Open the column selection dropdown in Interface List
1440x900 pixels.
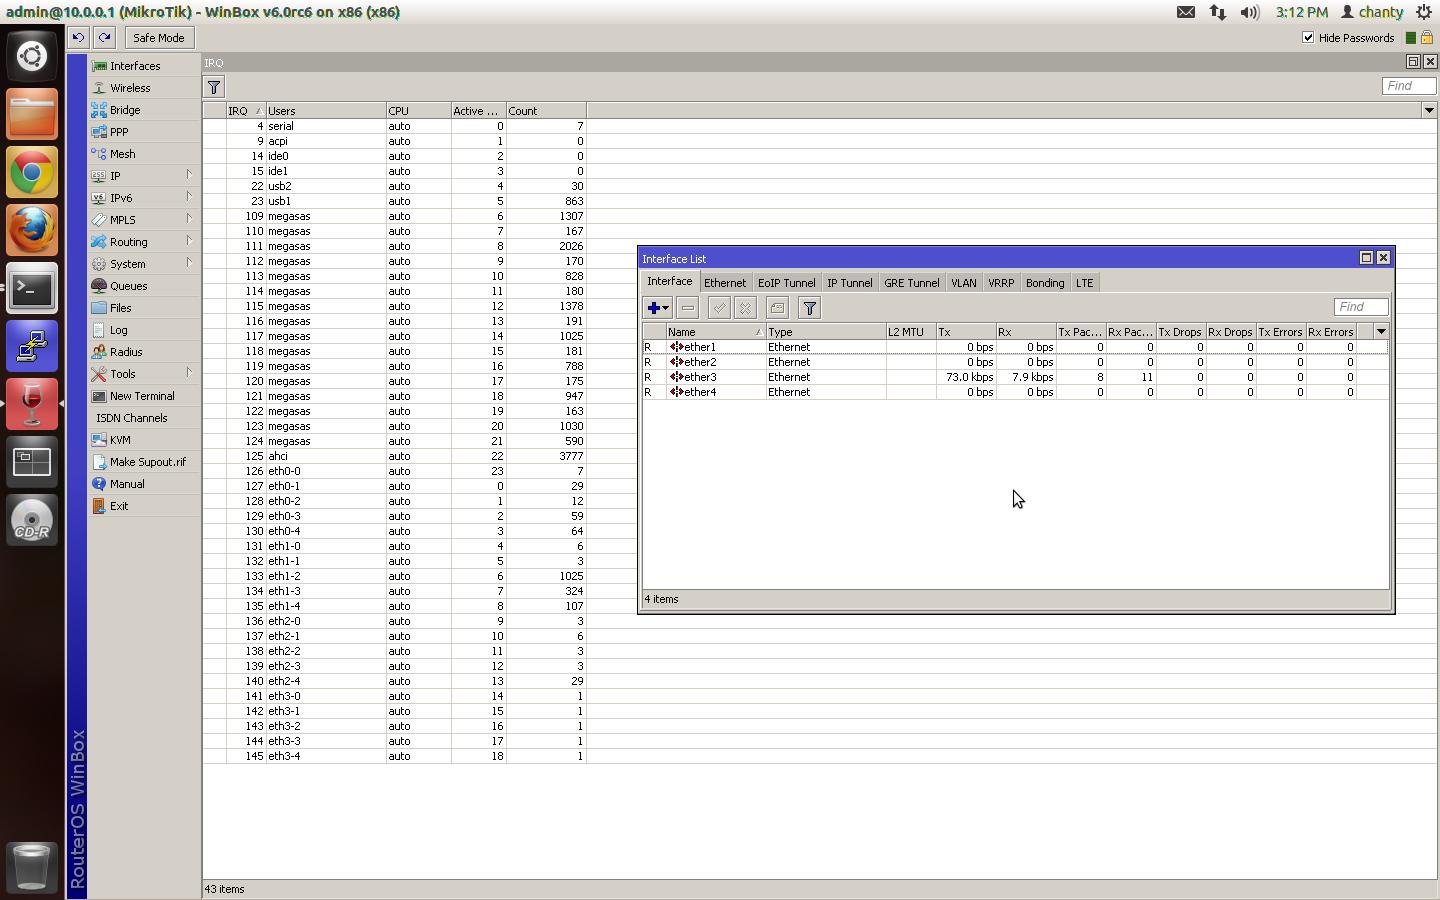1381,331
